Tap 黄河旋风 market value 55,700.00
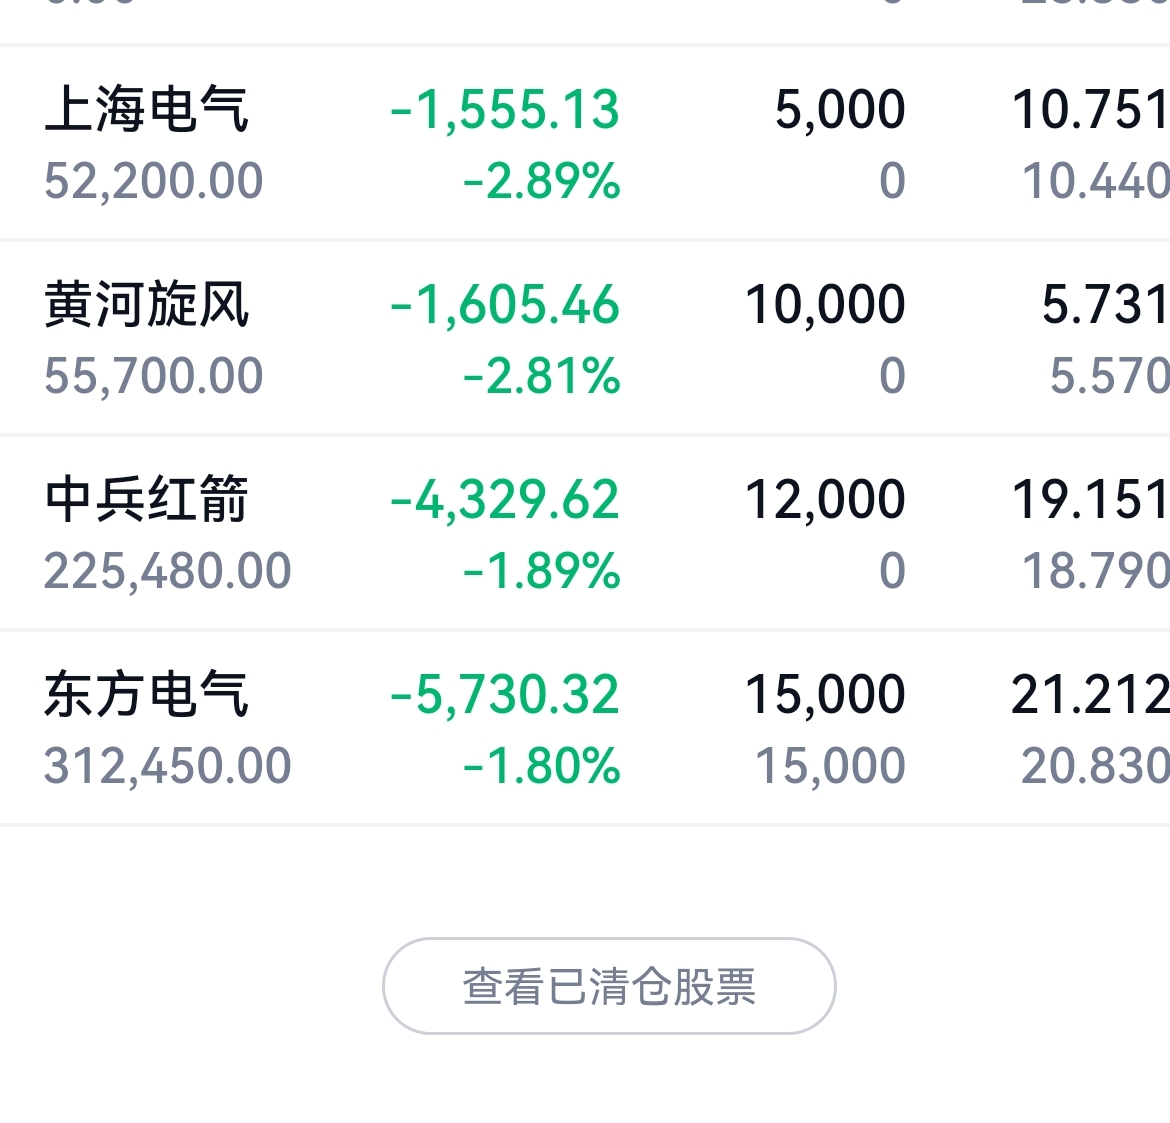This screenshot has height=1123, width=1170. coord(154,376)
